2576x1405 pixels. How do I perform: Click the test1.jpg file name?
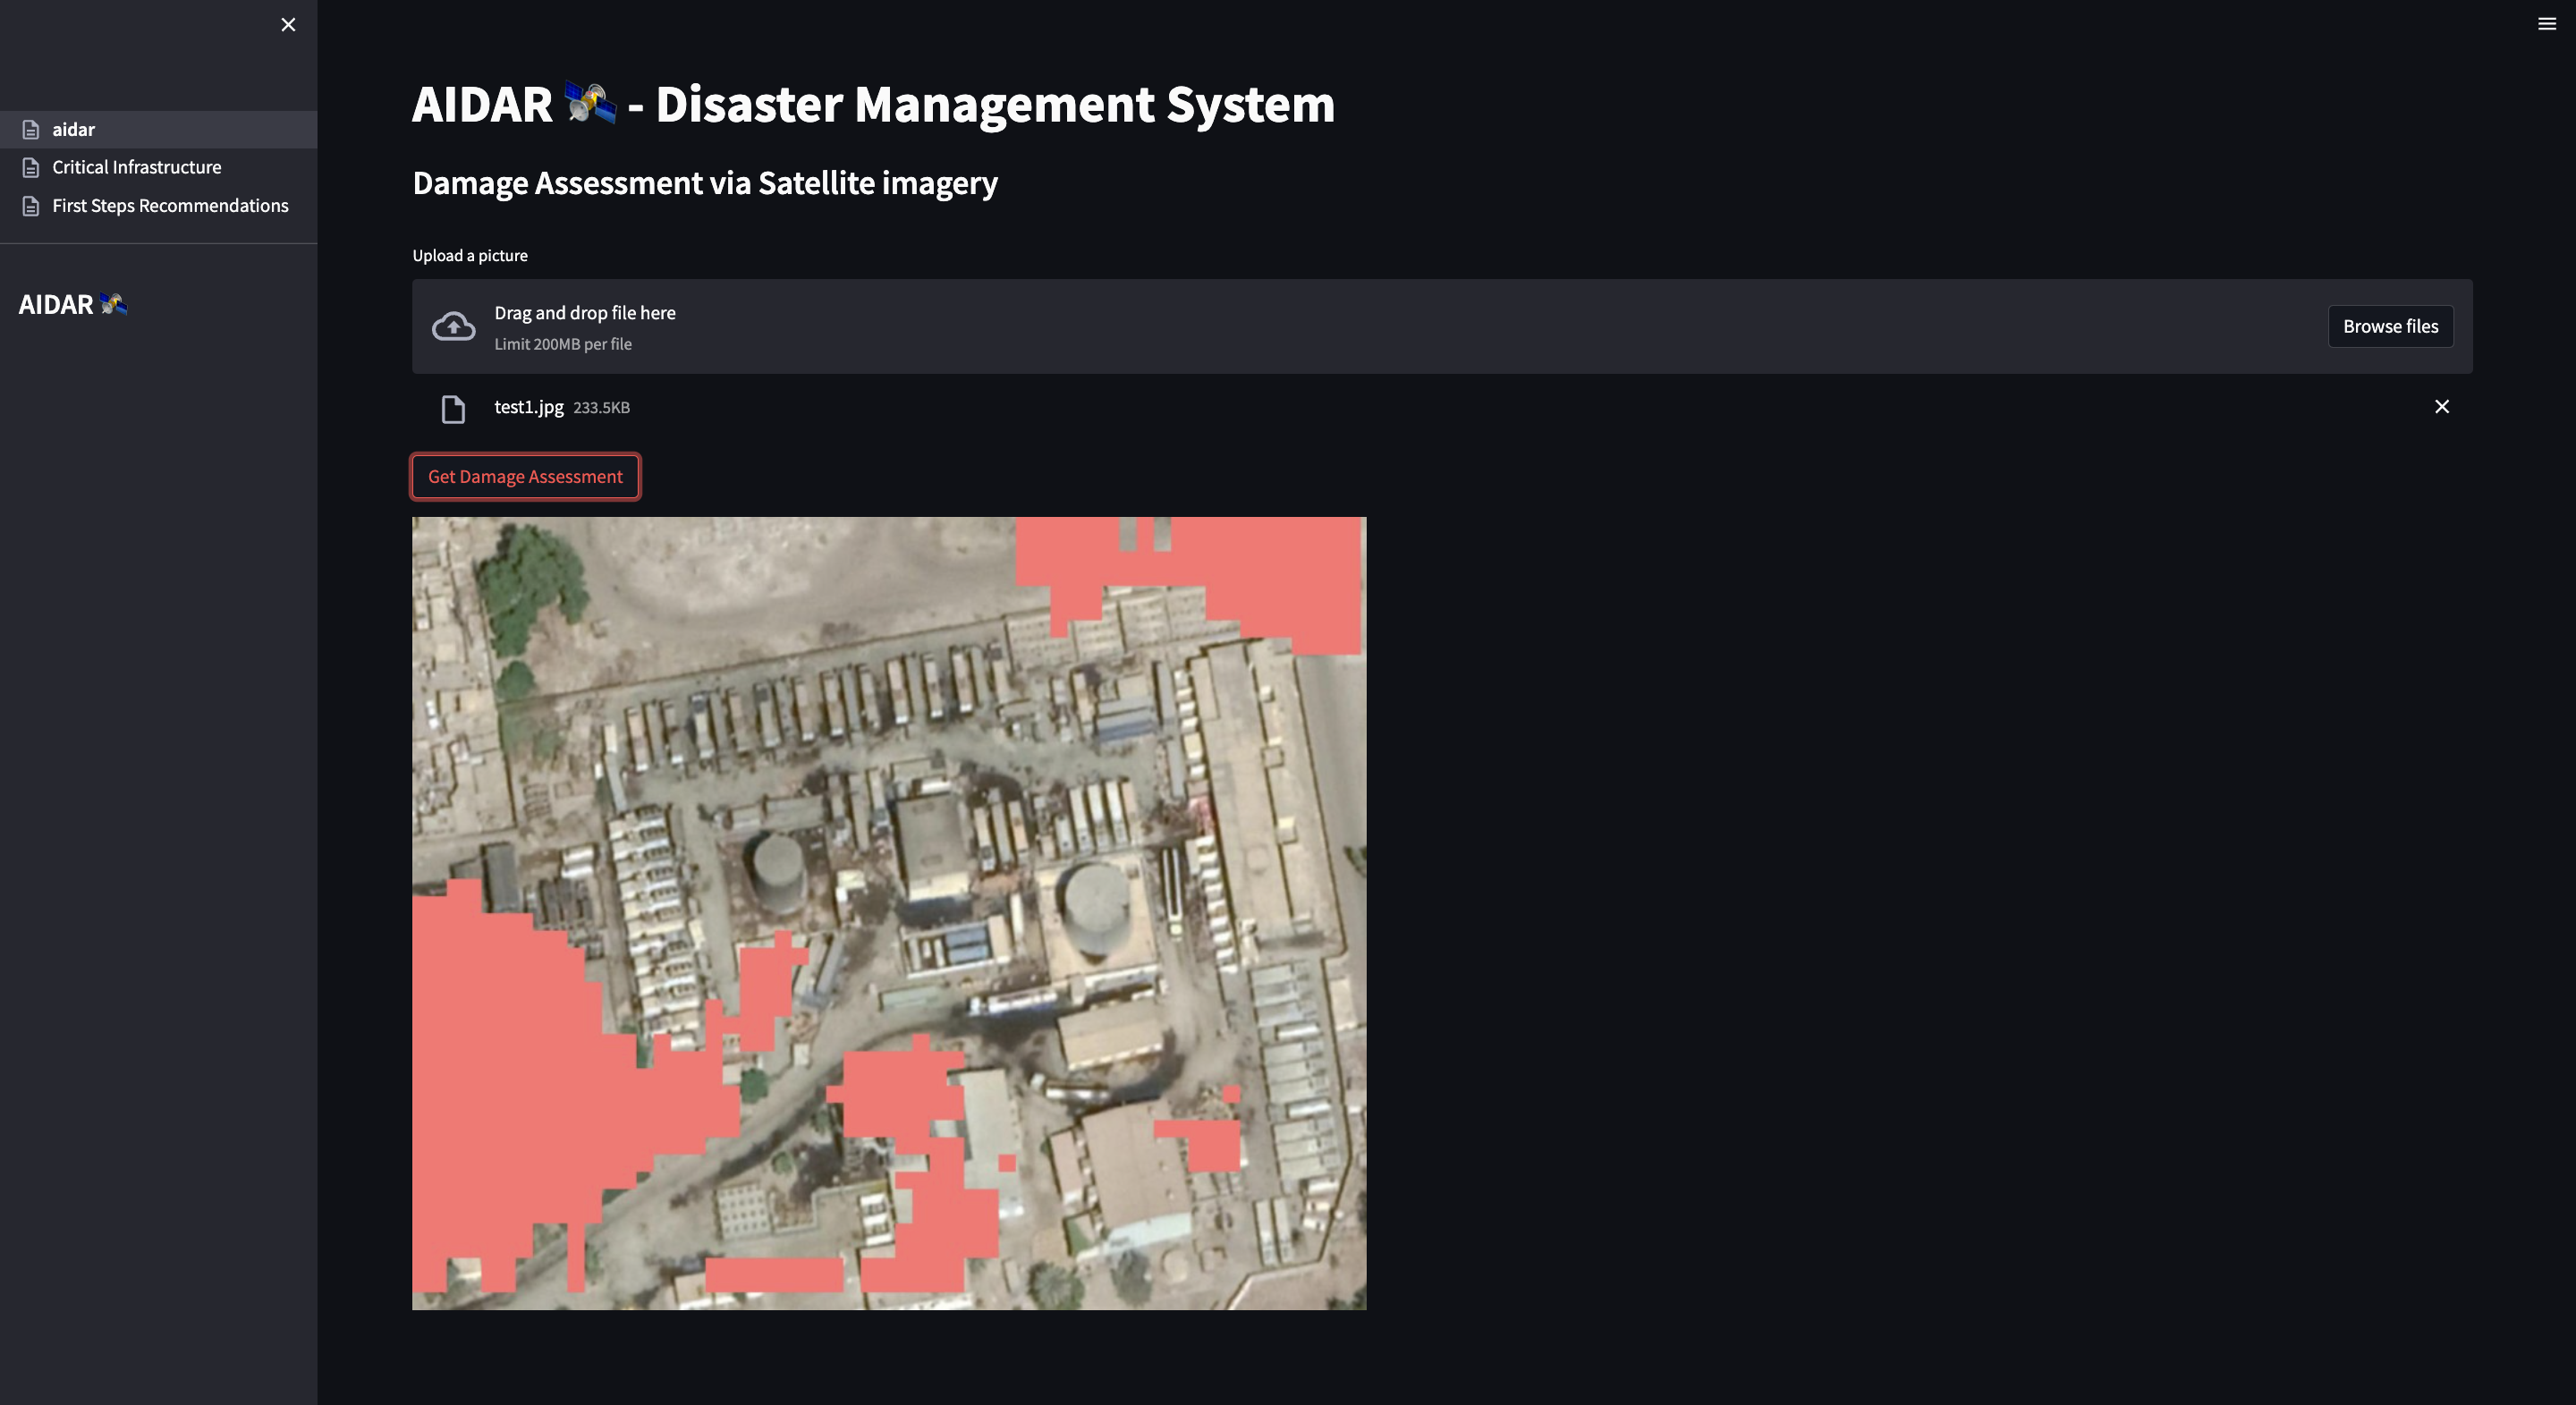pyautogui.click(x=528, y=407)
